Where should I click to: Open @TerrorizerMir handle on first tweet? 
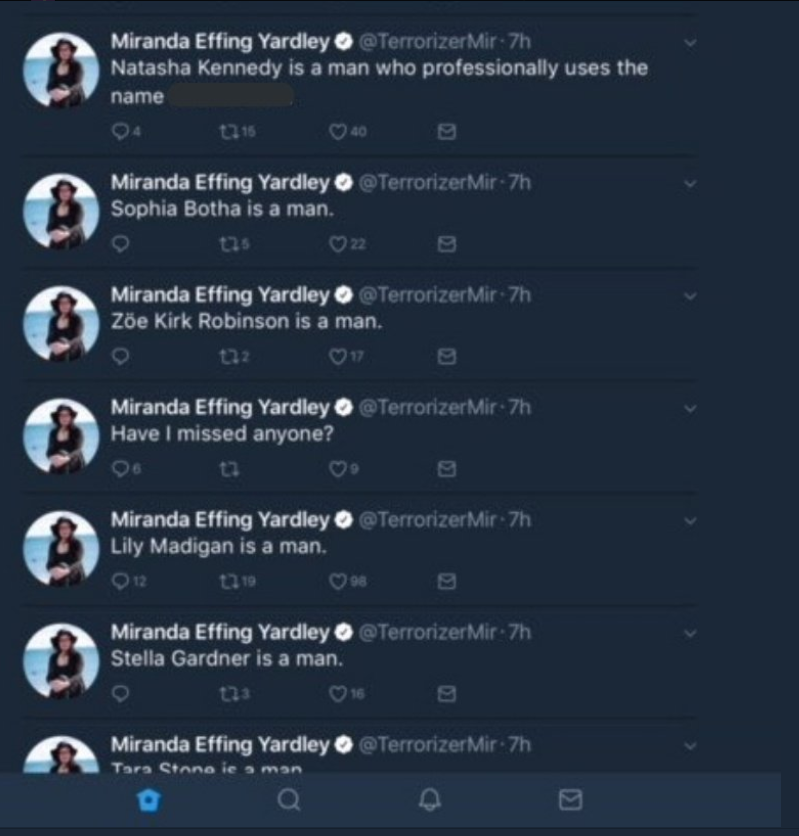click(x=428, y=42)
